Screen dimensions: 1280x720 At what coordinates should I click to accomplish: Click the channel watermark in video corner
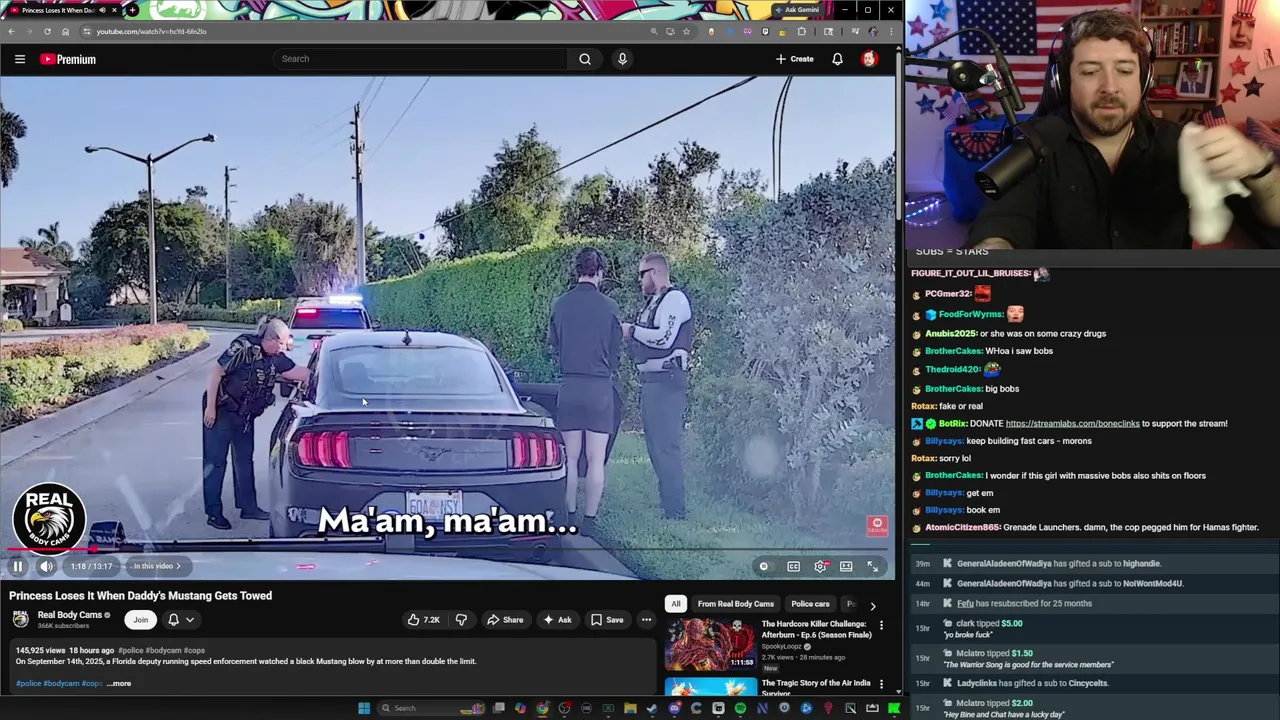(877, 524)
